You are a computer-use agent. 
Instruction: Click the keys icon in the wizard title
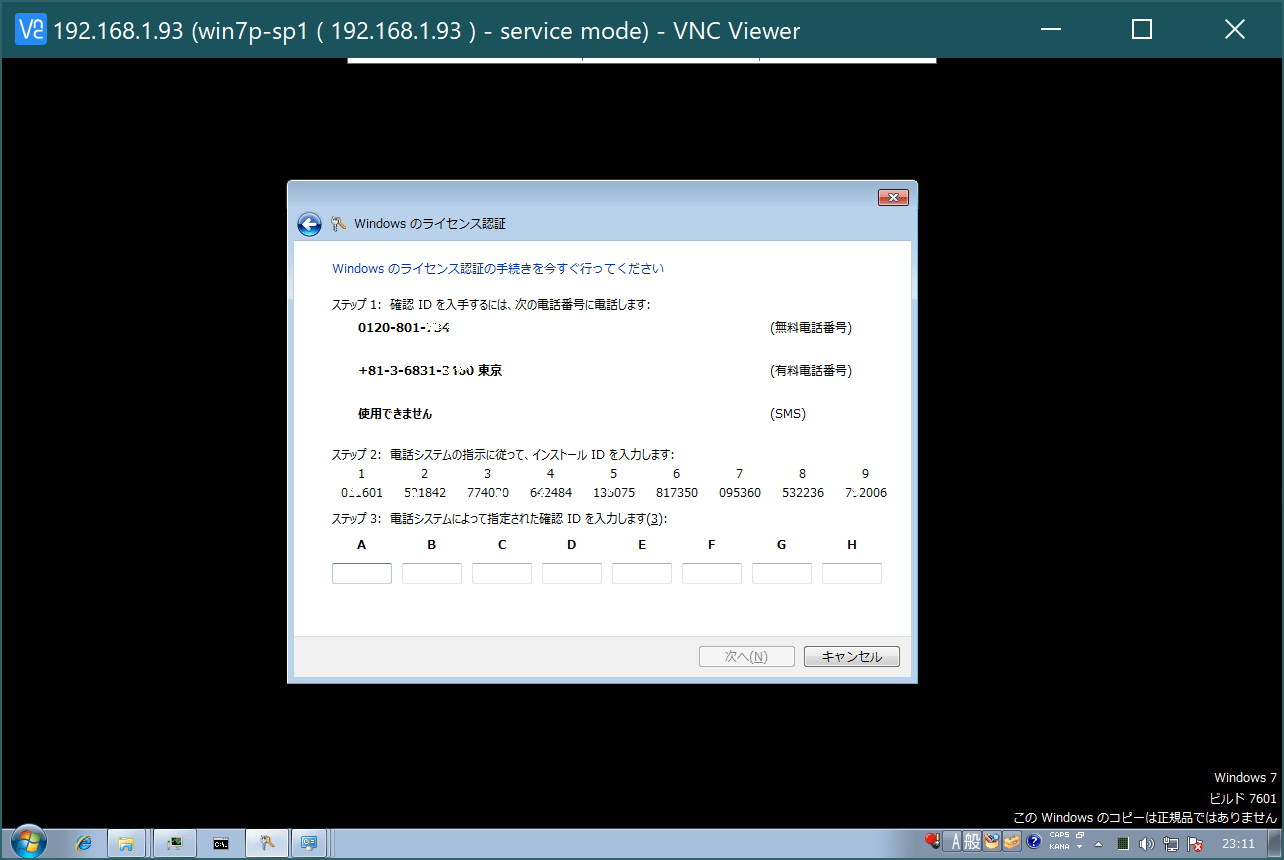coord(338,224)
